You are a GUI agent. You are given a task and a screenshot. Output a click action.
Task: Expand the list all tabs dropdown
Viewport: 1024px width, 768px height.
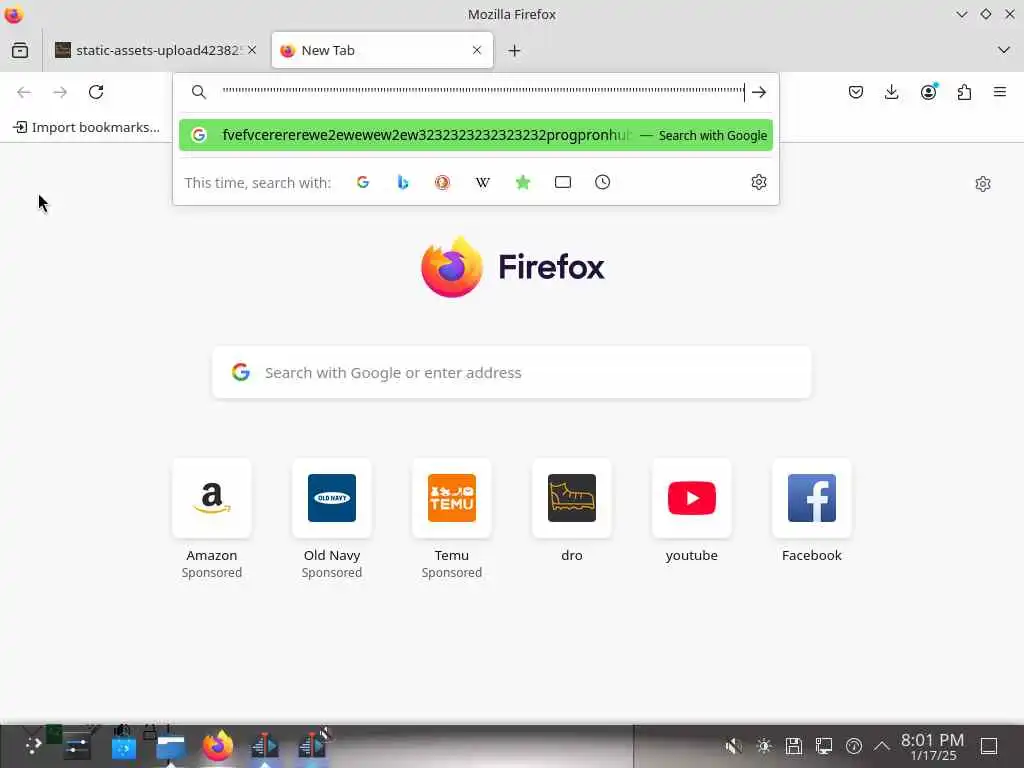point(1004,50)
